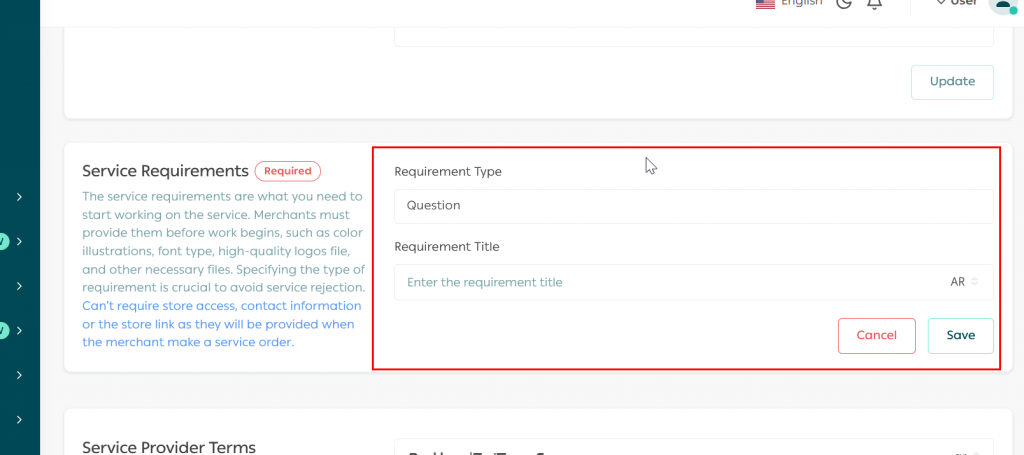The width and height of the screenshot is (1024, 455).
Task: Click the US flag language icon
Action: [x=766, y=3]
